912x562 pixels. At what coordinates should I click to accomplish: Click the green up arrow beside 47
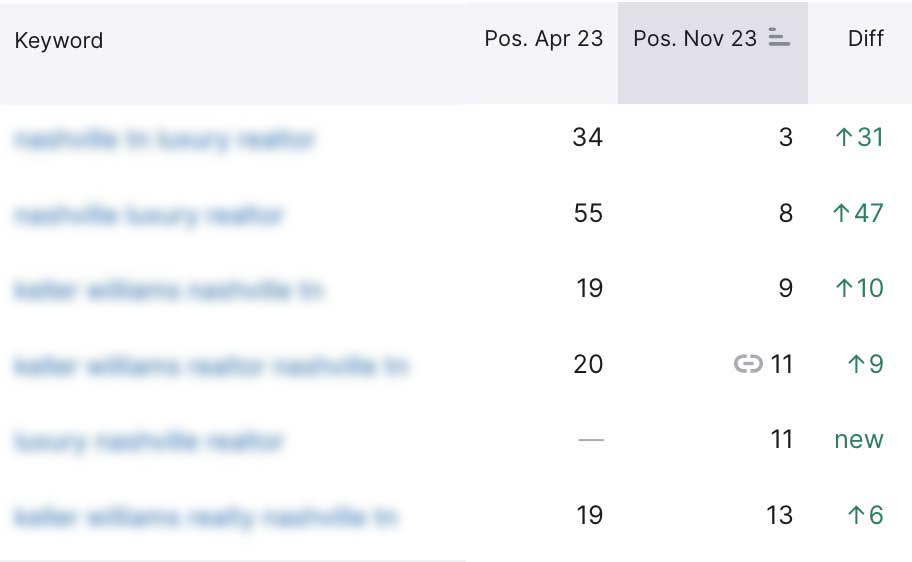[841, 214]
